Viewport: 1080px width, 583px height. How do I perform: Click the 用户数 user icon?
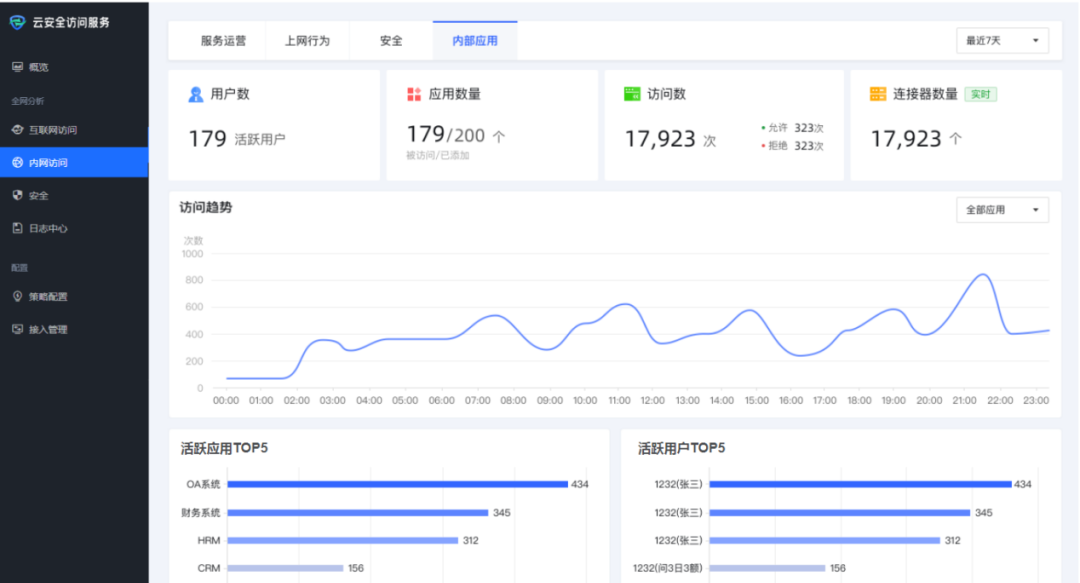tap(196, 94)
